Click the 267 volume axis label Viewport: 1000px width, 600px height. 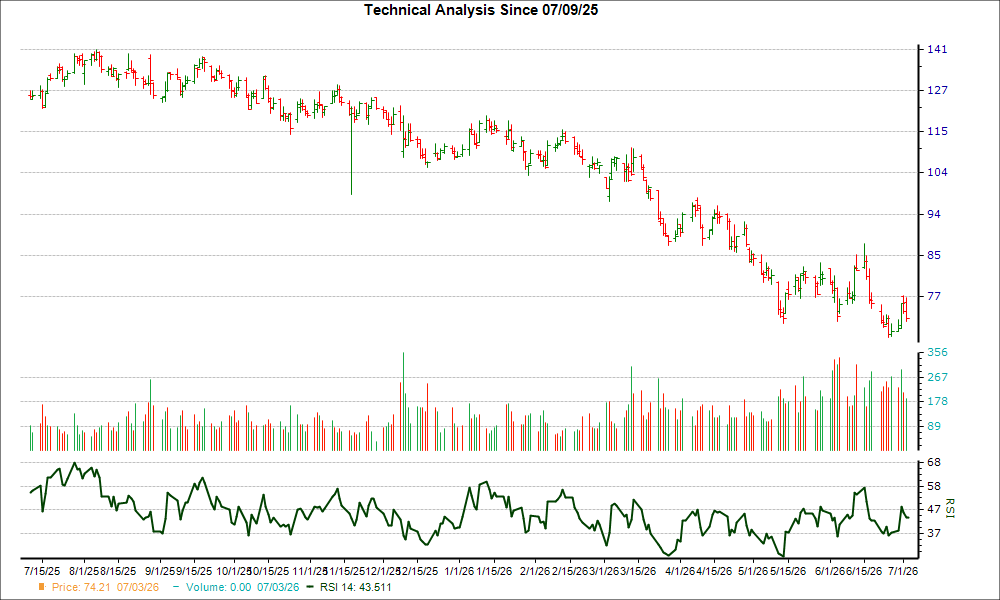[x=937, y=377]
